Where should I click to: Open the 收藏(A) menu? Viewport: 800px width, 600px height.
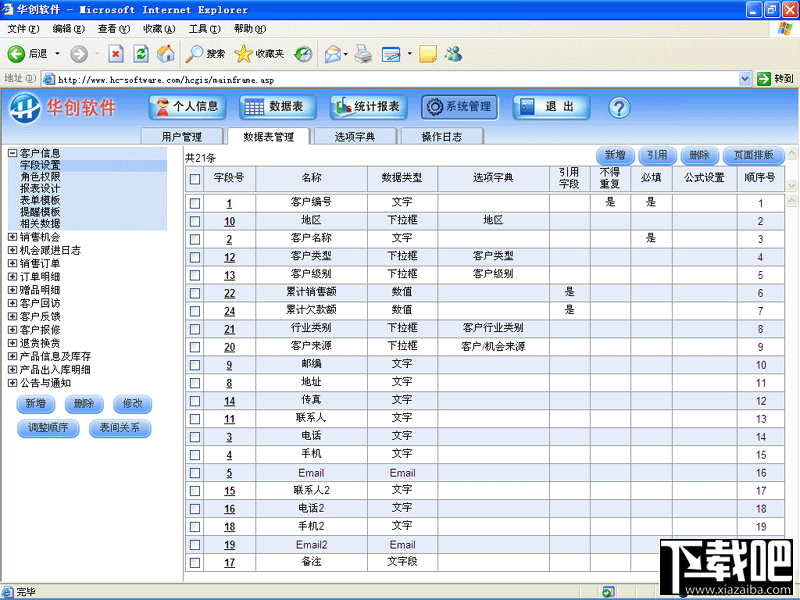click(x=159, y=29)
